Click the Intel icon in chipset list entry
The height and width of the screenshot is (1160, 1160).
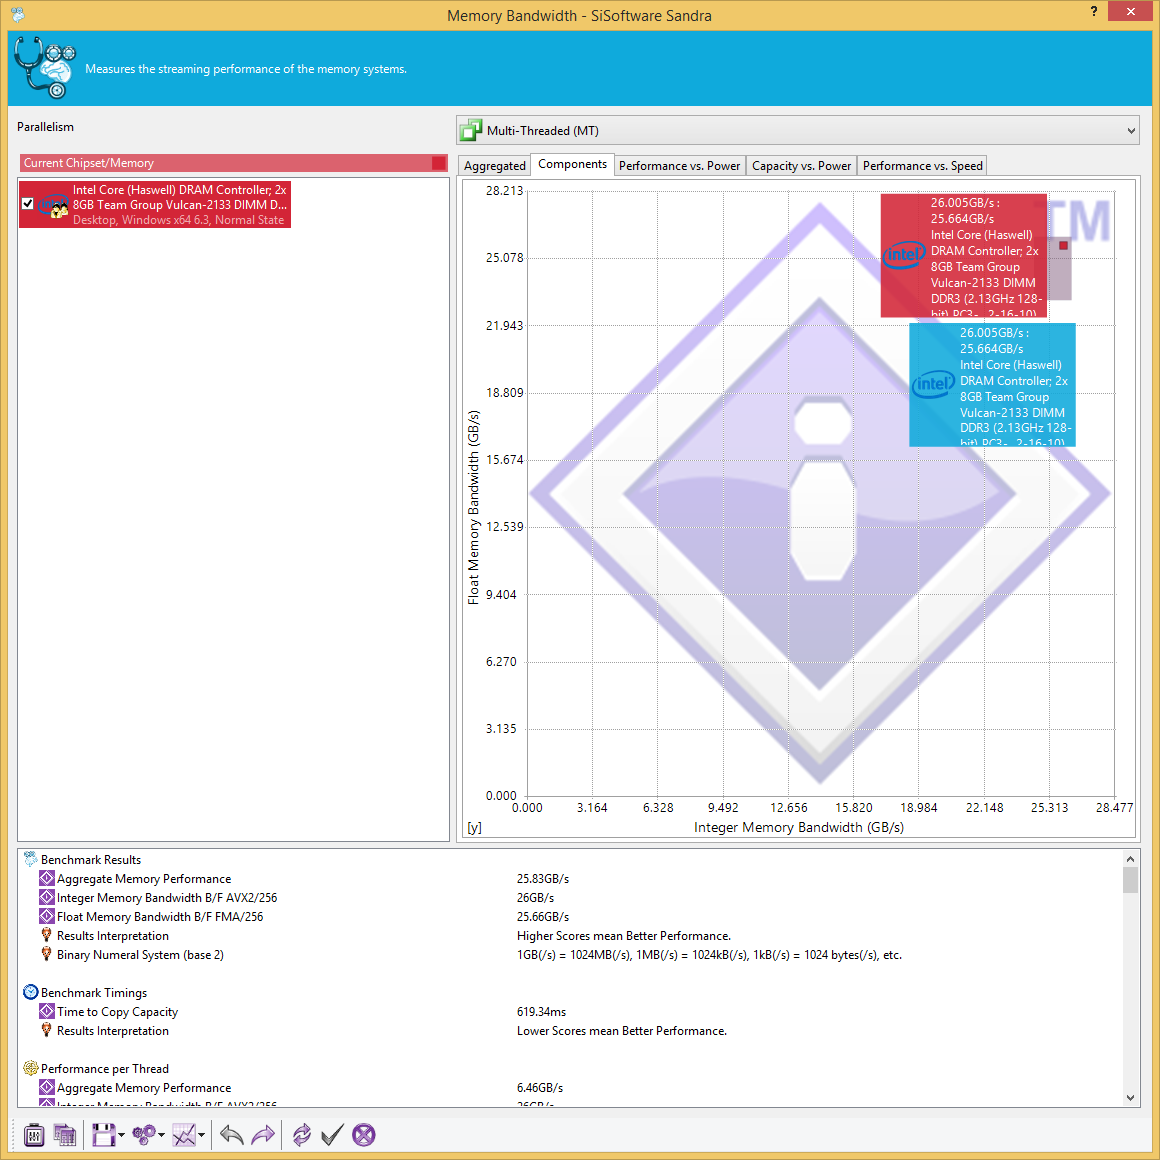pos(53,205)
